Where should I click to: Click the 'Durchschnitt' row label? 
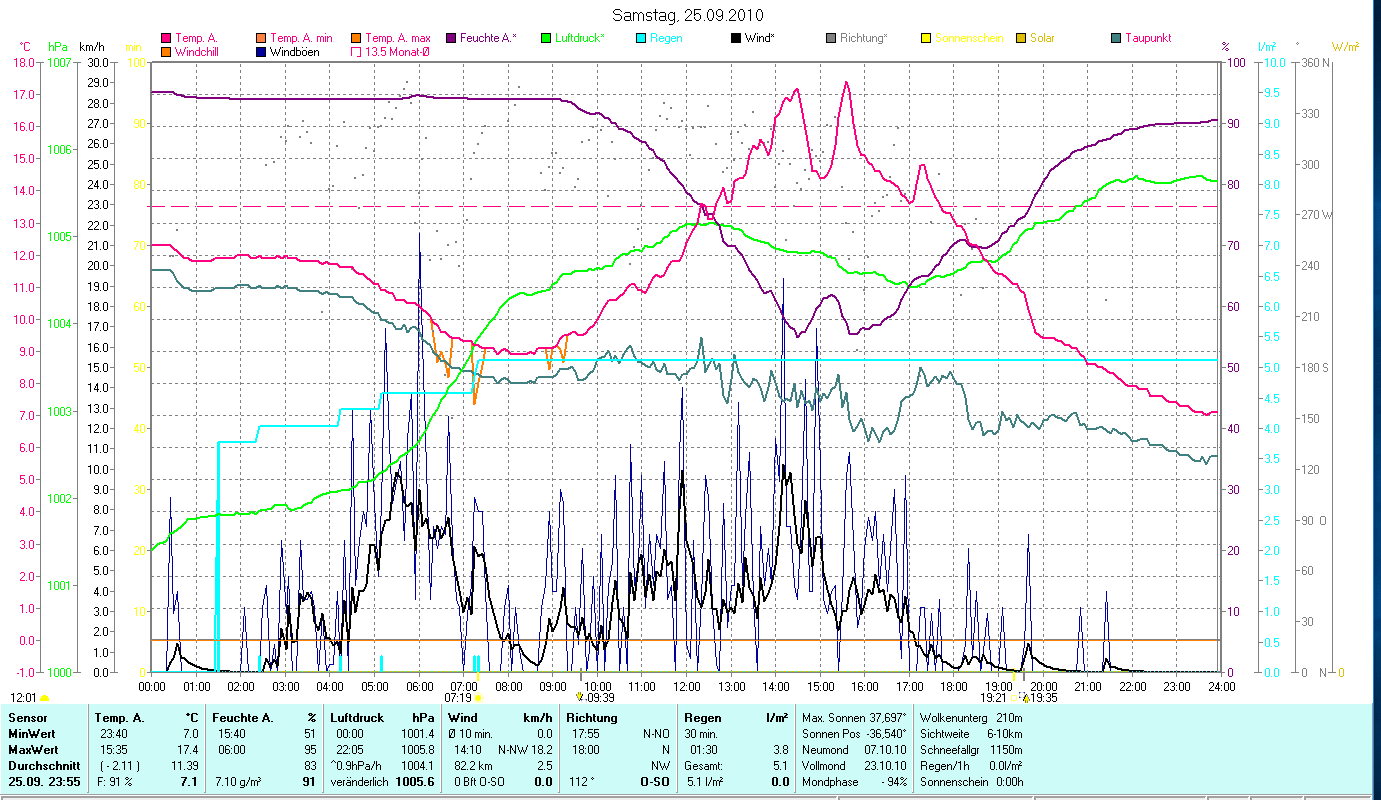tap(44, 766)
